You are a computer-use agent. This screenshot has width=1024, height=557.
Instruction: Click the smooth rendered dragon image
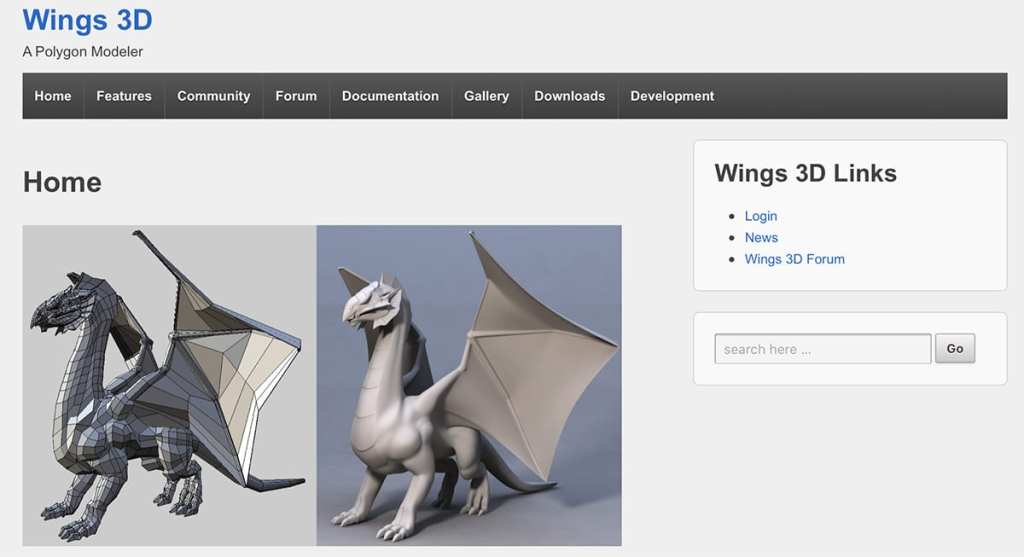click(x=469, y=385)
